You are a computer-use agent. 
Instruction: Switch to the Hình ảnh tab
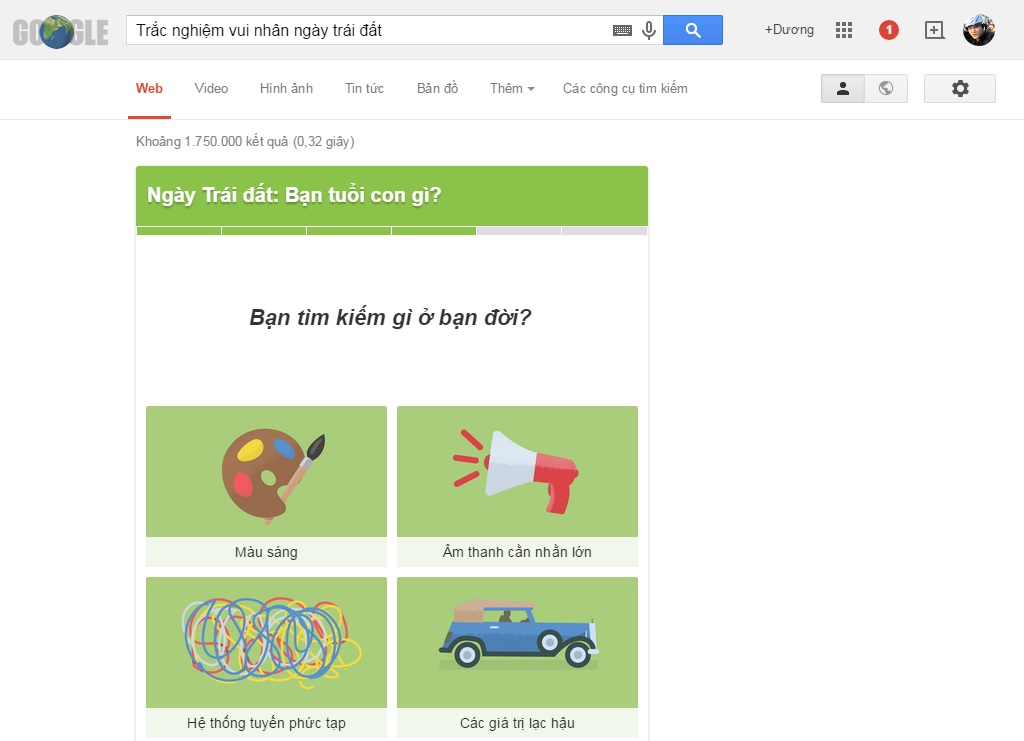[286, 89]
